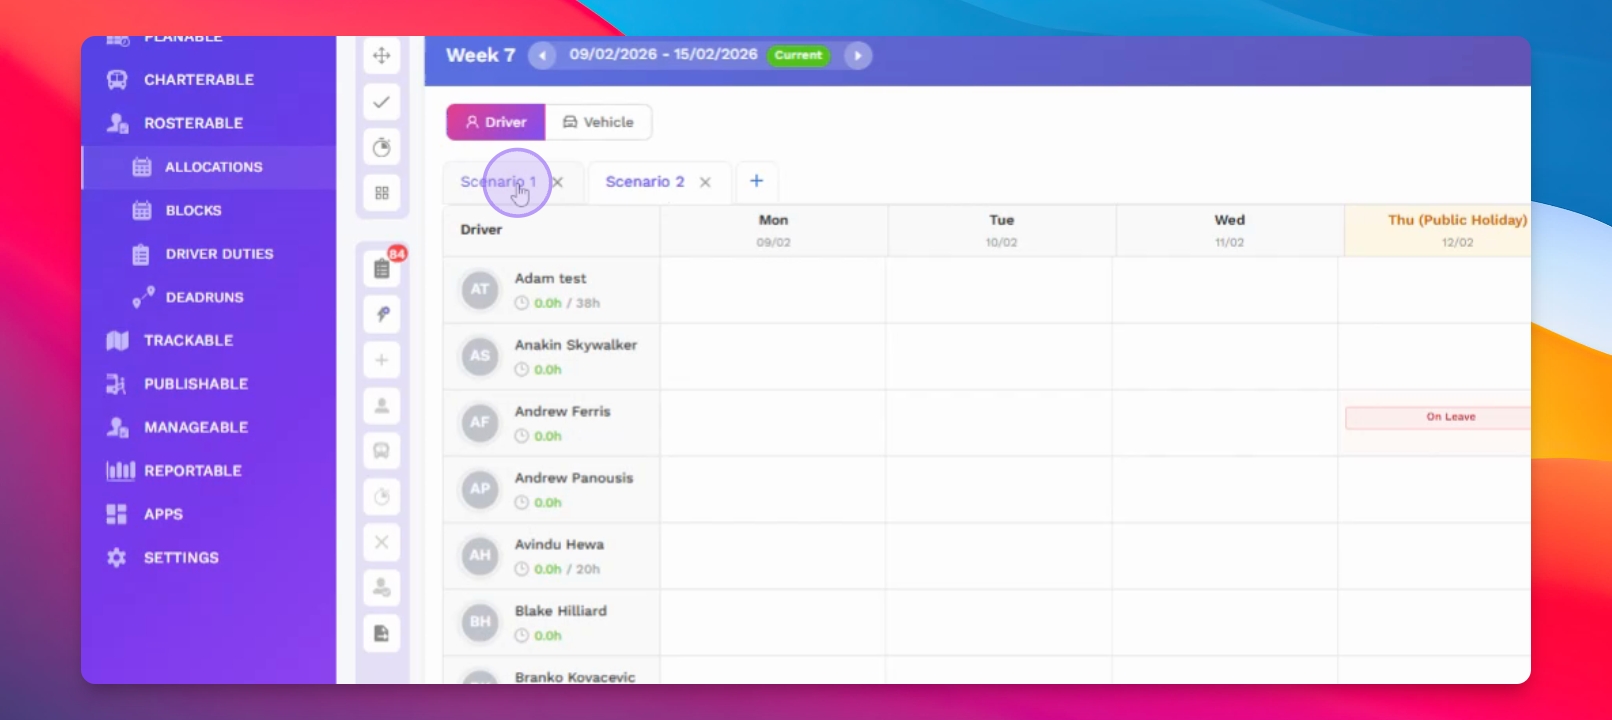1612x720 pixels.
Task: Open the Charterable menu label
Action: pyautogui.click(x=199, y=80)
